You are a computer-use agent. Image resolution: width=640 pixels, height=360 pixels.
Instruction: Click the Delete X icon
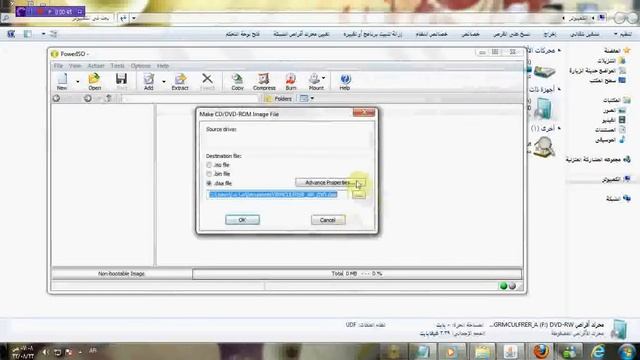coord(207,82)
